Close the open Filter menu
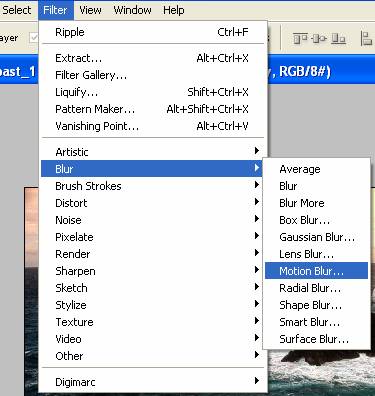The height and width of the screenshot is (396, 375). (x=55, y=10)
